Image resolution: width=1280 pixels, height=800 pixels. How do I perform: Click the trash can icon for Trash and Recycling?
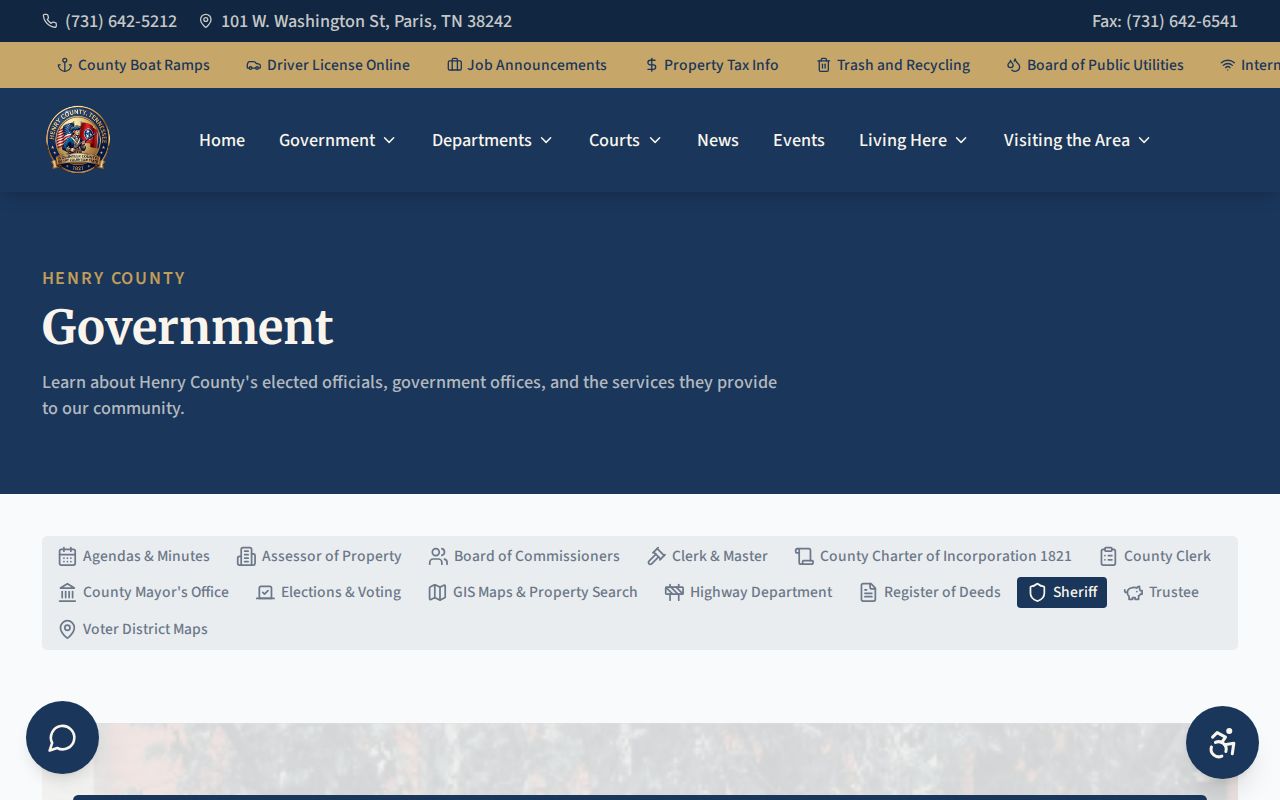[824, 65]
